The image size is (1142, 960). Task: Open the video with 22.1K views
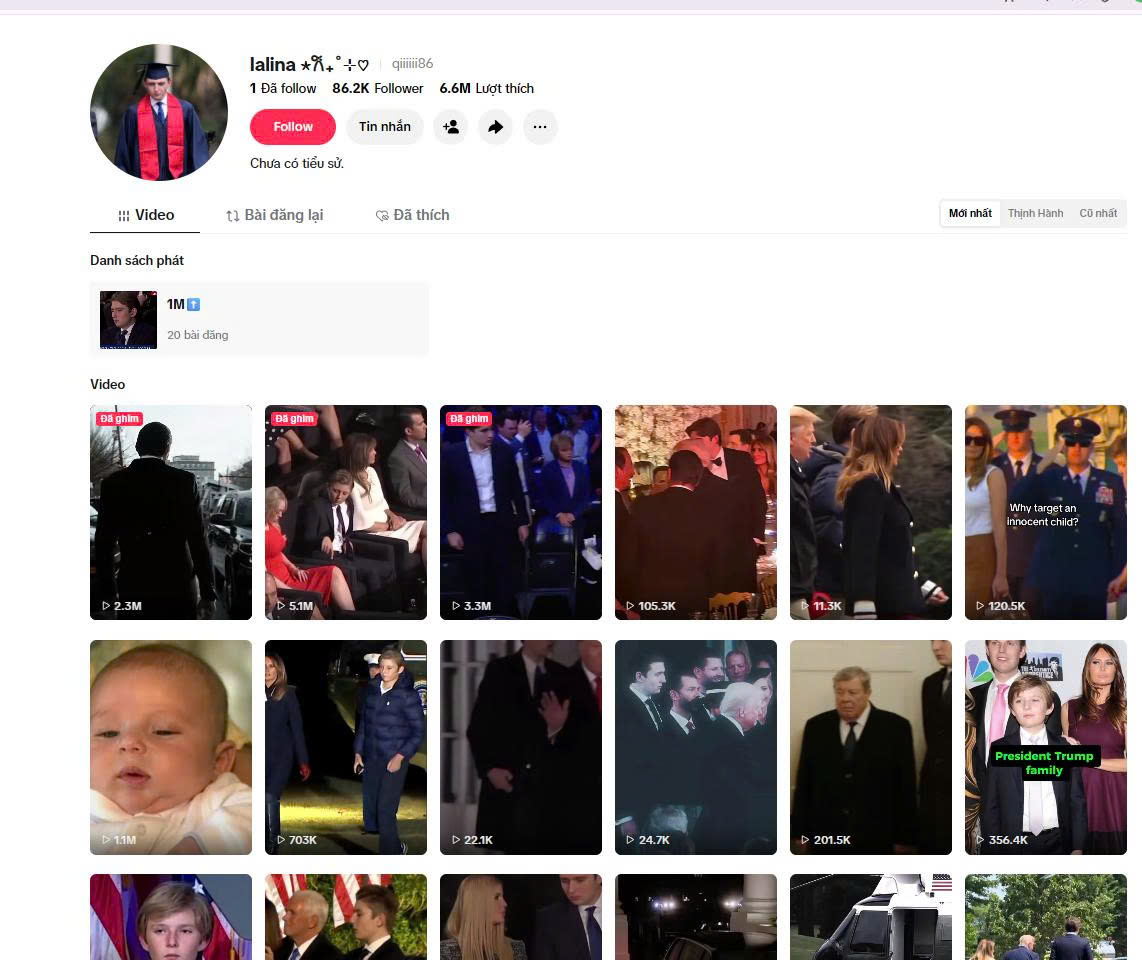point(521,747)
